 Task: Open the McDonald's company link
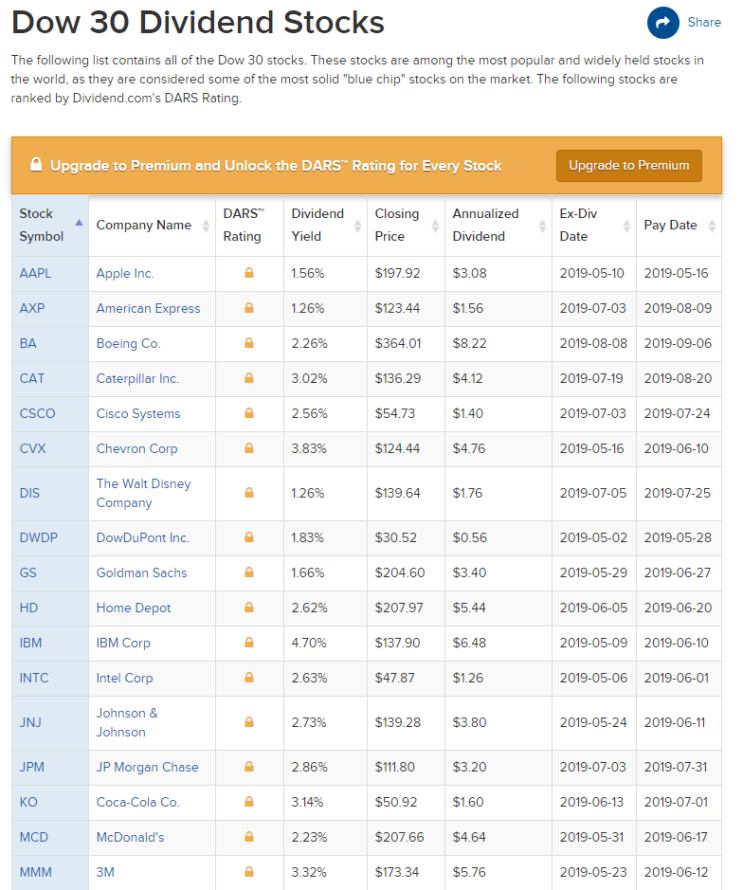click(x=130, y=837)
